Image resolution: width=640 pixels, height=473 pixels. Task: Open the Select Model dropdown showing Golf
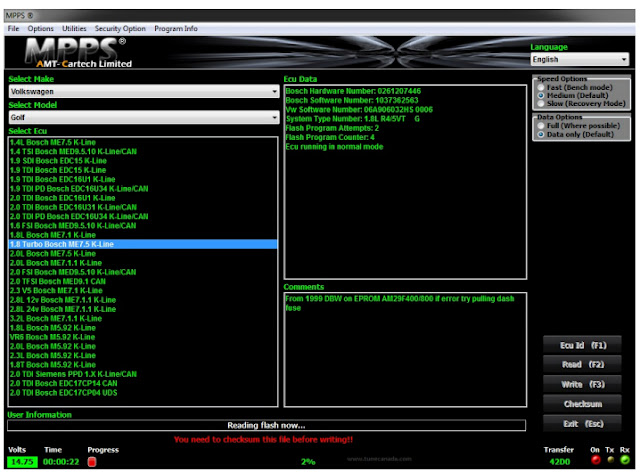[144, 118]
